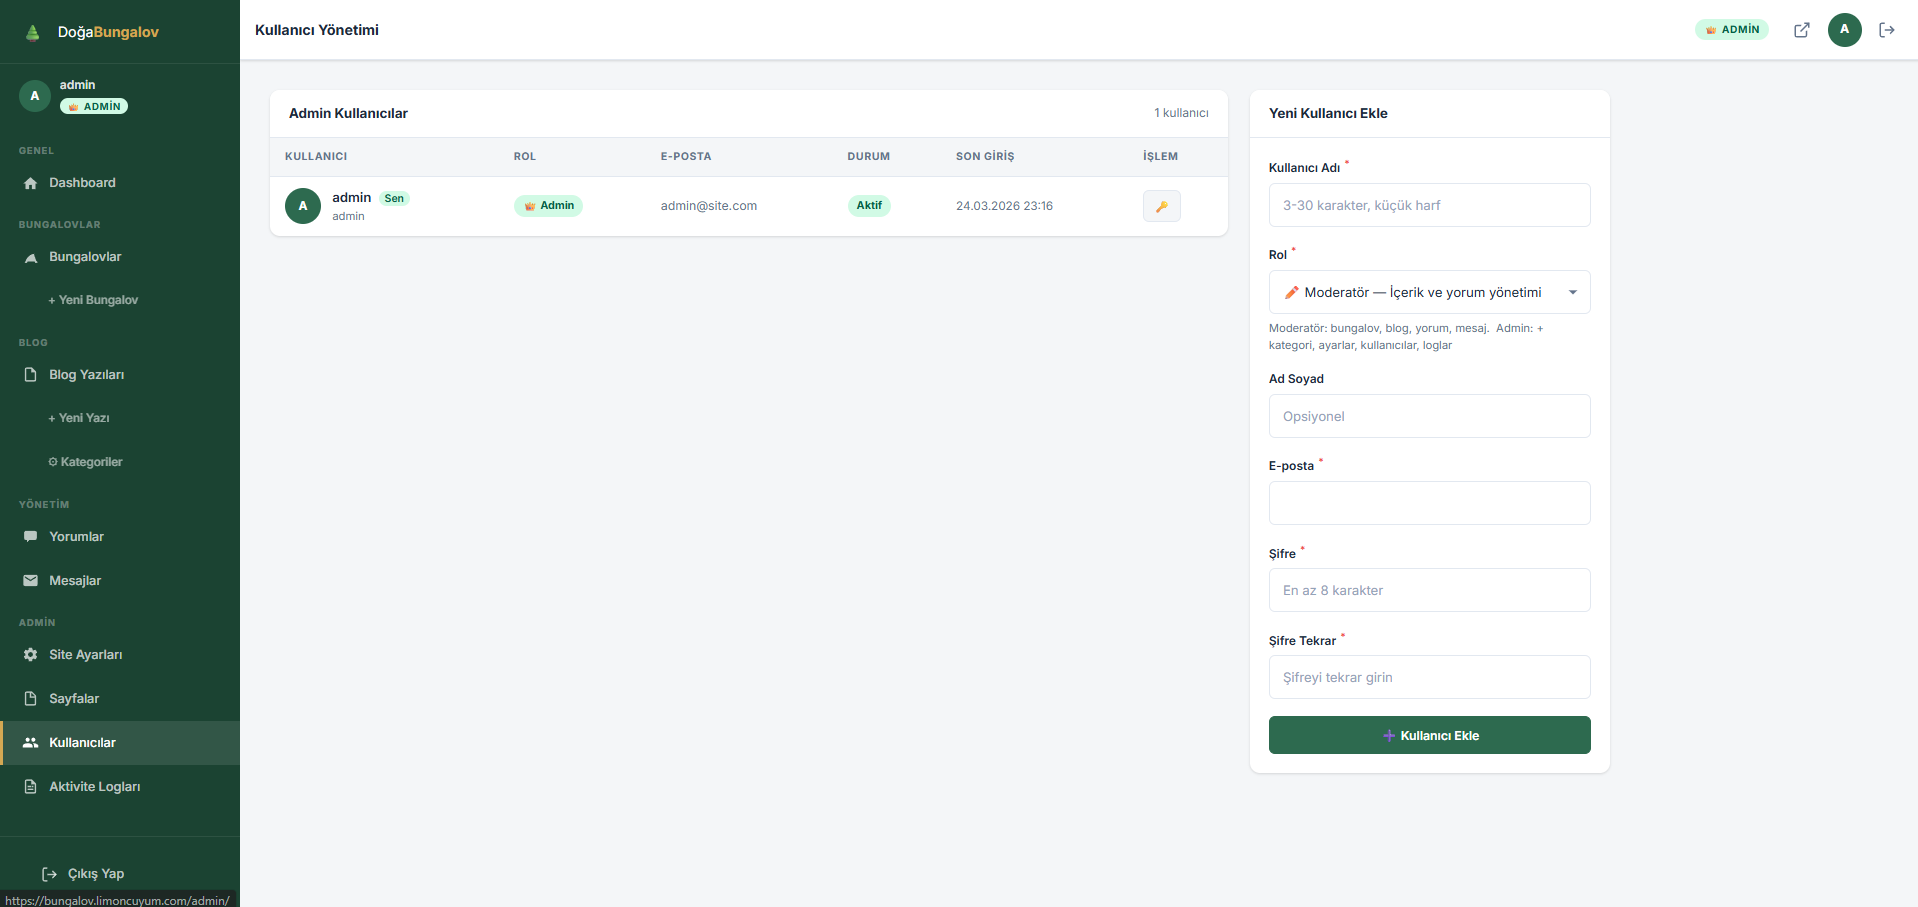Click the user avatar in top bar
This screenshot has height=907, width=1918.
click(1844, 30)
